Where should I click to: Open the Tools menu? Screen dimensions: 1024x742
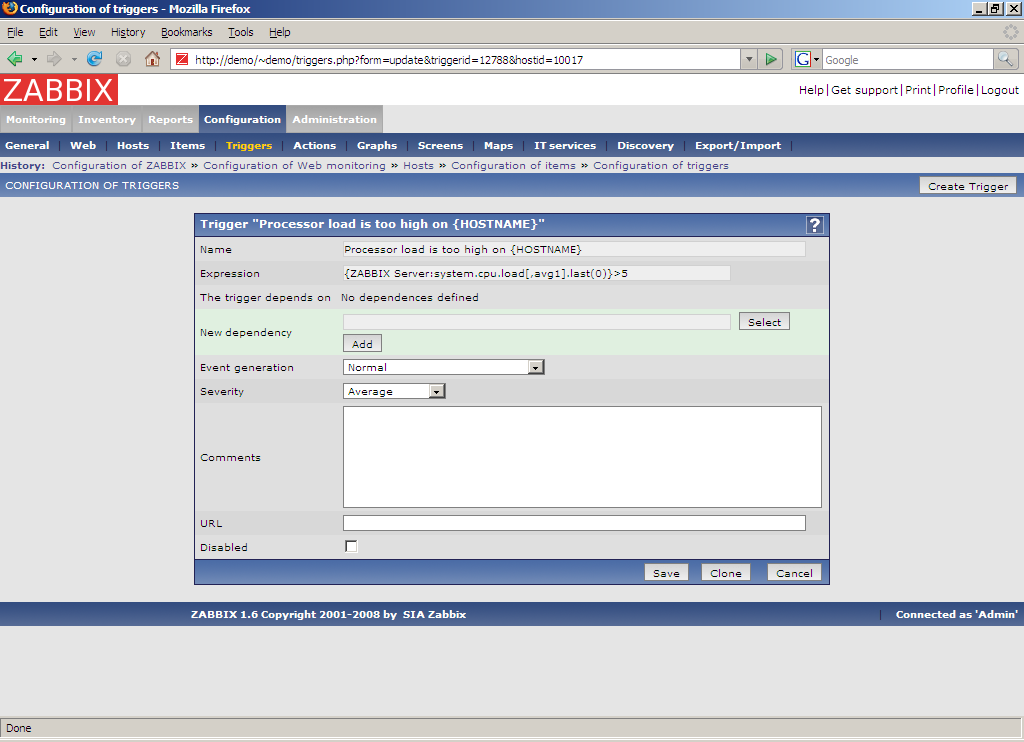pos(240,32)
